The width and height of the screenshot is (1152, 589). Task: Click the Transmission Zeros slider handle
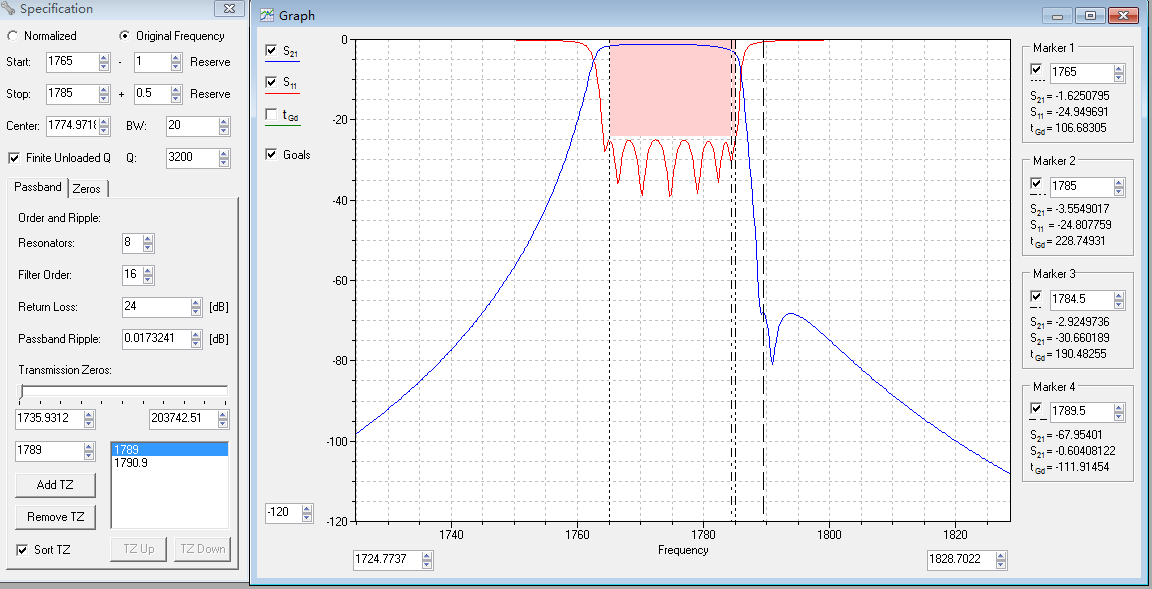tap(21, 393)
